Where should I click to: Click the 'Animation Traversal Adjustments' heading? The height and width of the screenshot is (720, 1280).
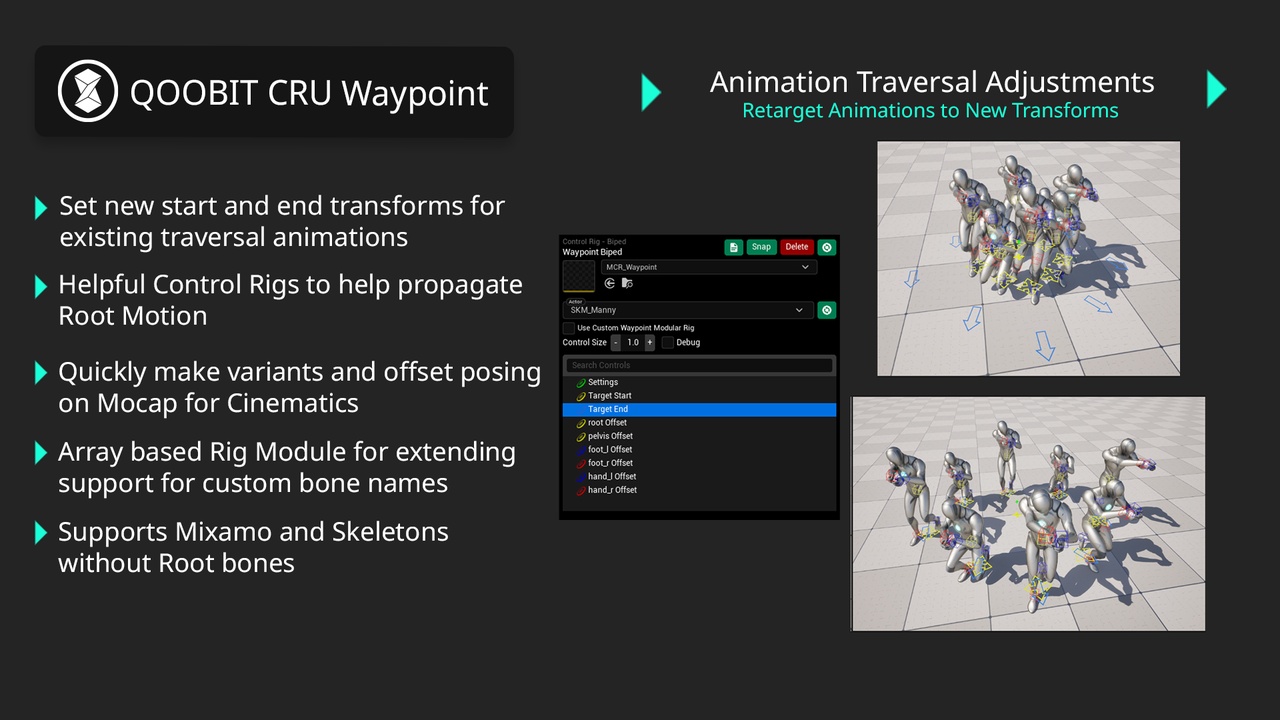point(932,82)
